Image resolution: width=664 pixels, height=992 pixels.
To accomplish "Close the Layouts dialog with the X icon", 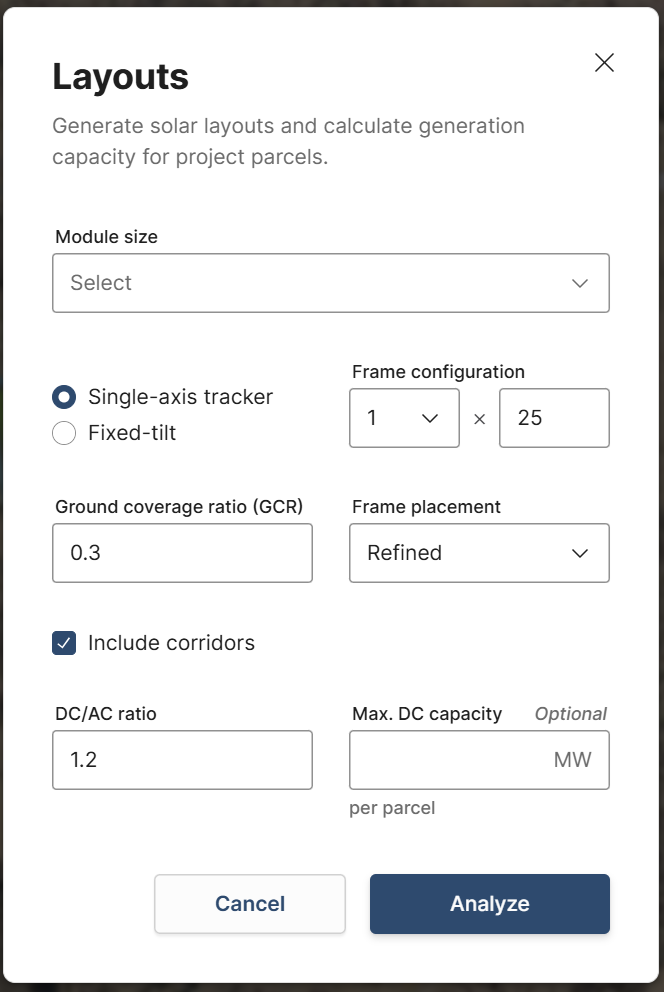I will tap(604, 62).
